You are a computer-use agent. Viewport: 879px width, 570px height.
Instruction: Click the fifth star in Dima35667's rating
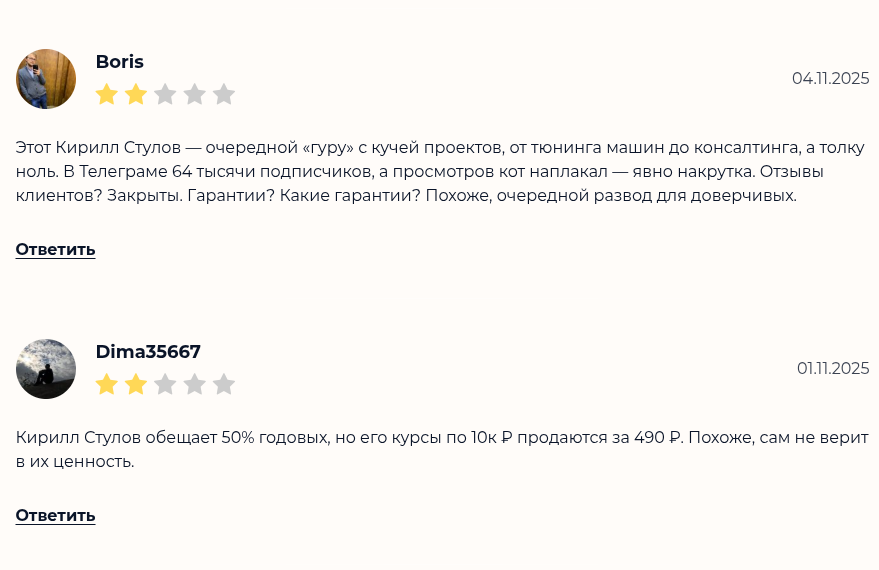coord(224,385)
